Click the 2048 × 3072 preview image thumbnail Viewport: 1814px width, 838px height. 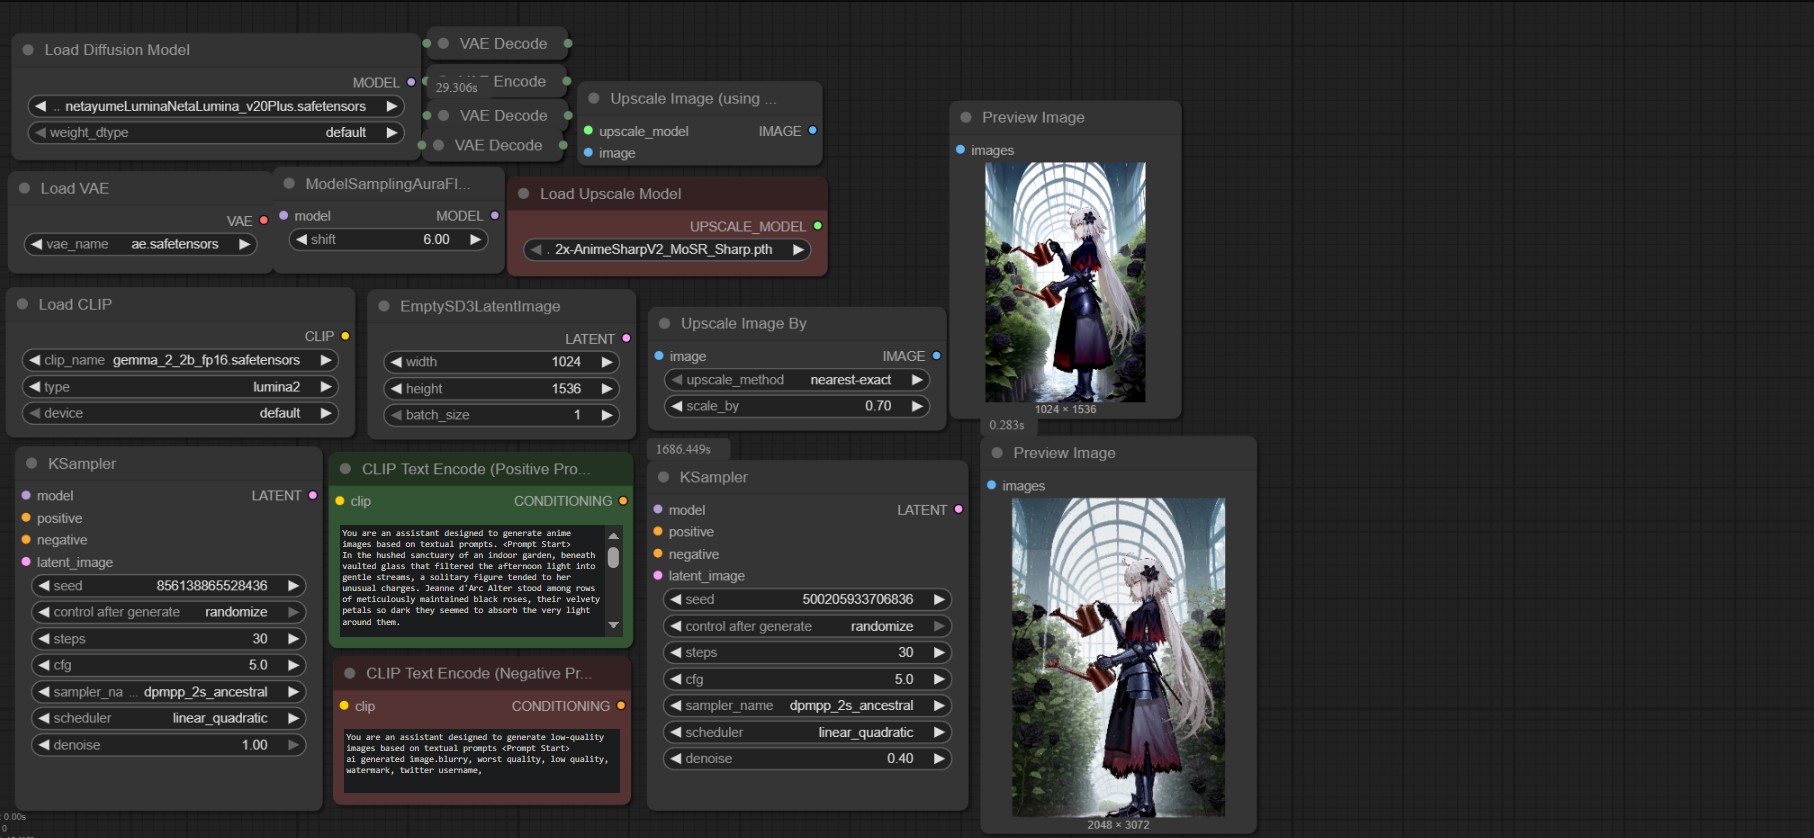click(1118, 657)
